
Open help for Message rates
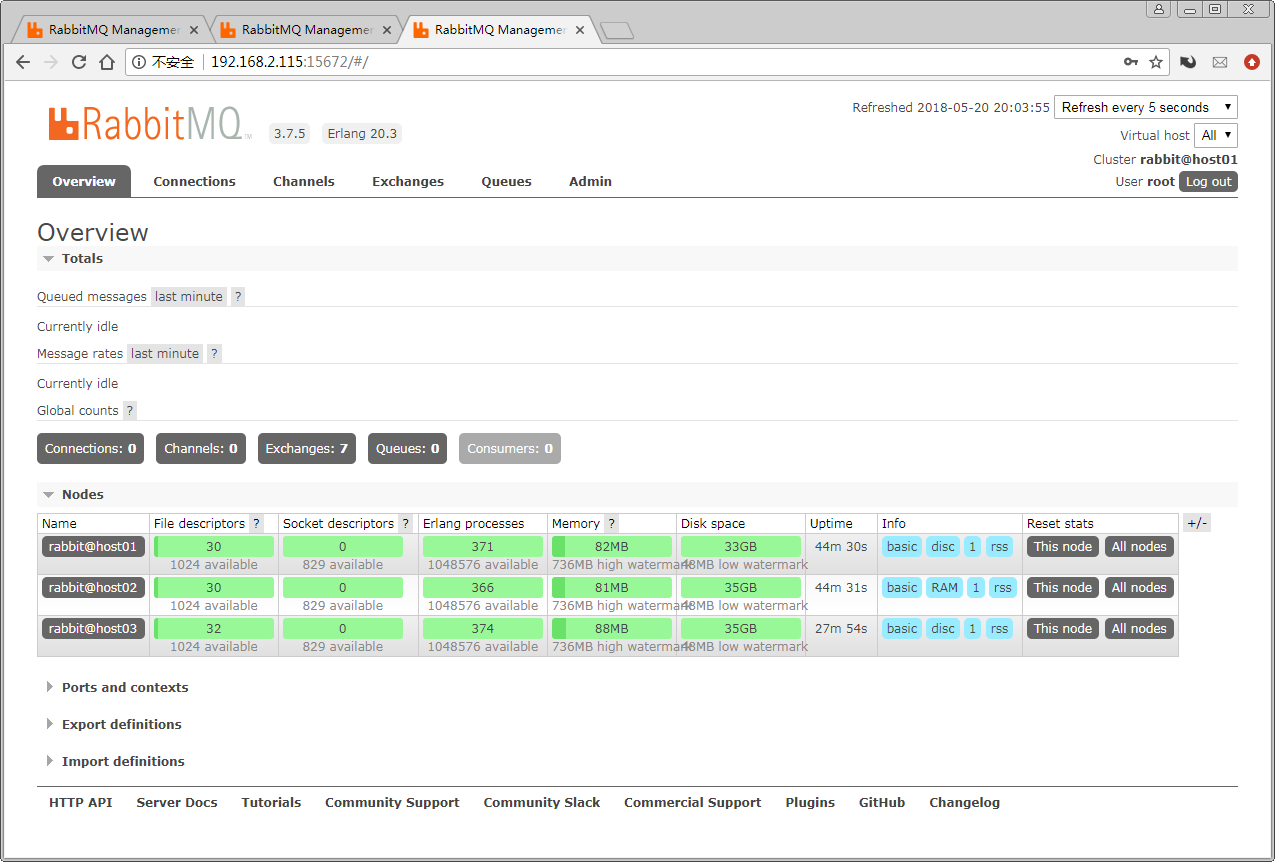tap(214, 354)
